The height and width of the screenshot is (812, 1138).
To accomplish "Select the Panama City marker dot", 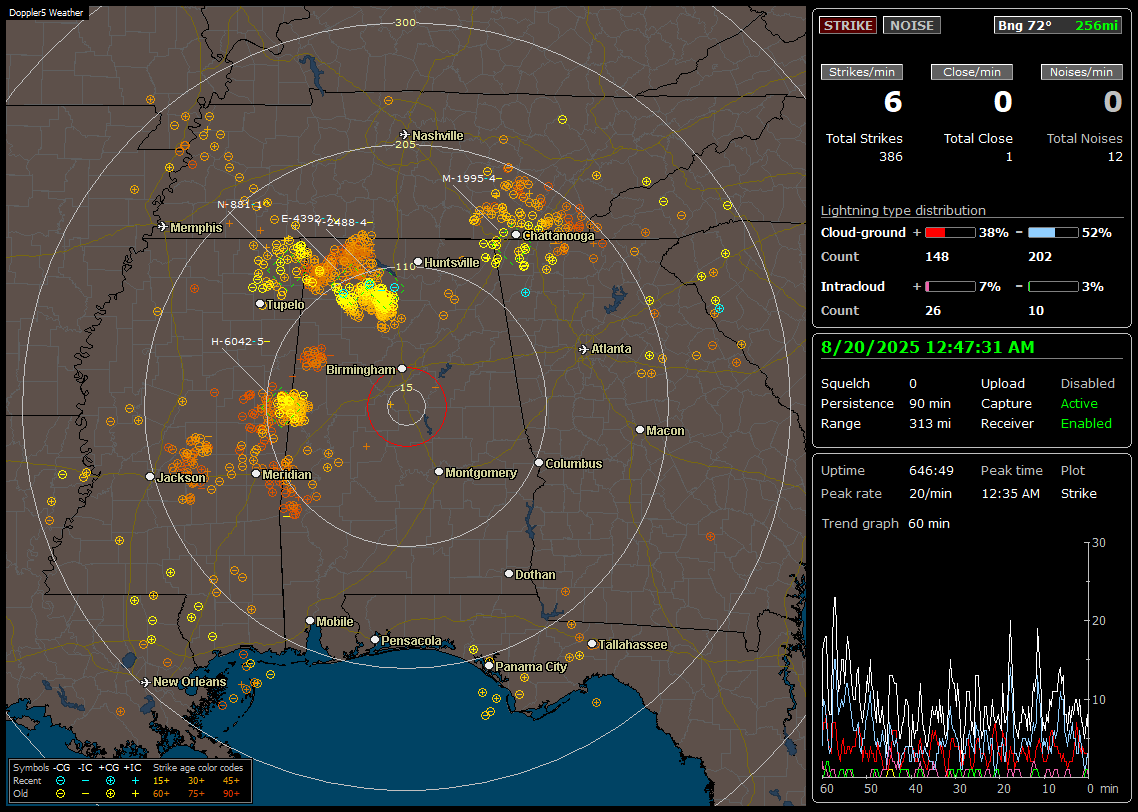I will click(489, 665).
